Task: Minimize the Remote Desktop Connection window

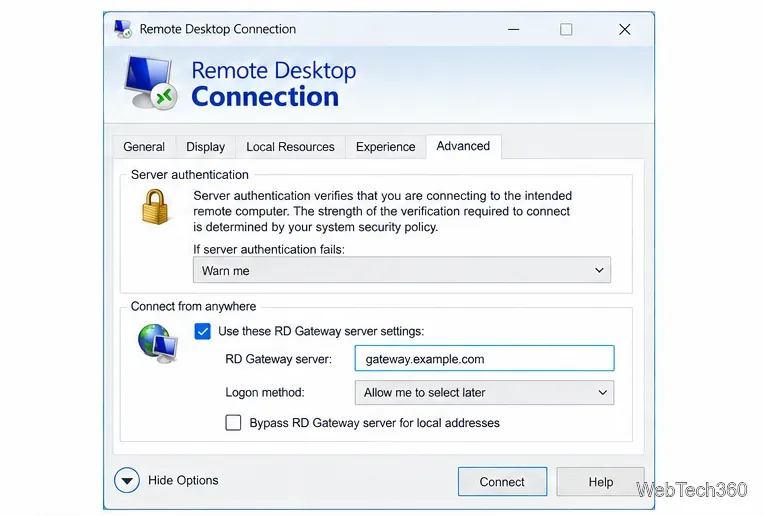Action: click(514, 29)
